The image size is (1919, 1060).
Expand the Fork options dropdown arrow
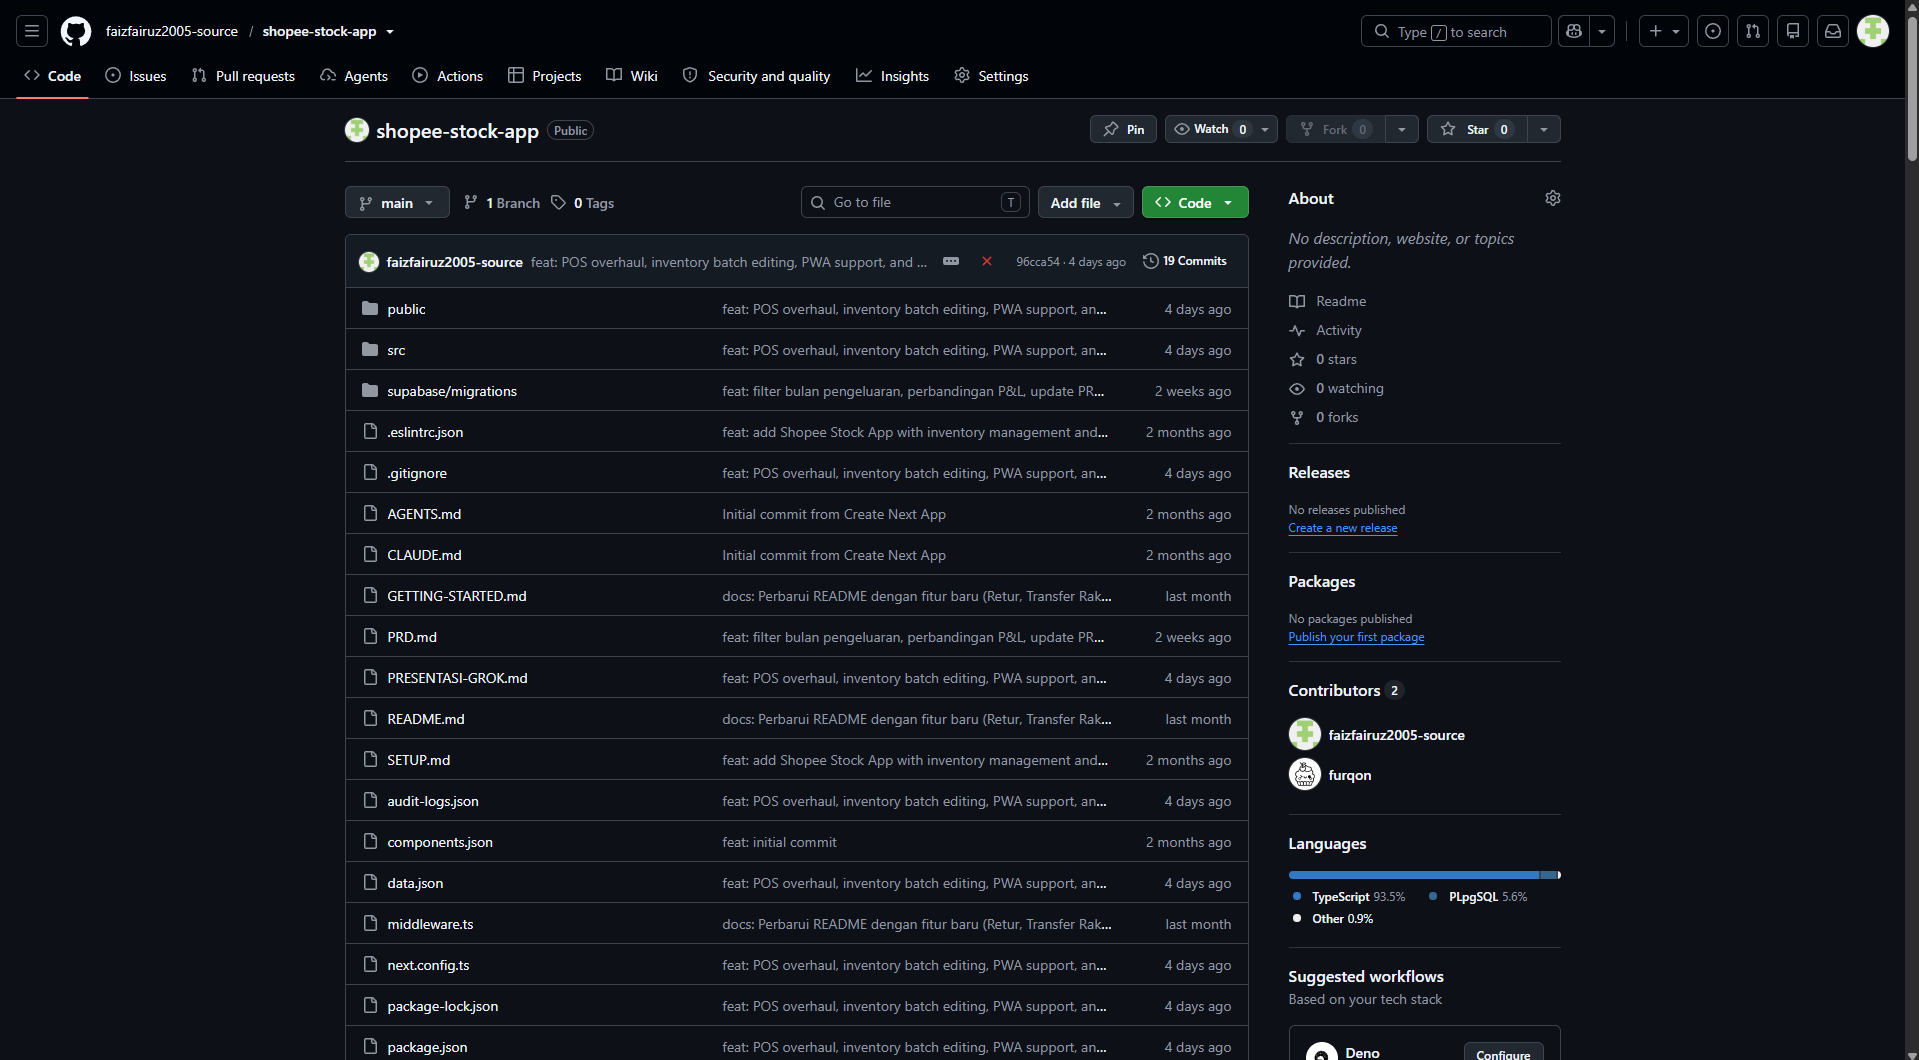tap(1402, 129)
